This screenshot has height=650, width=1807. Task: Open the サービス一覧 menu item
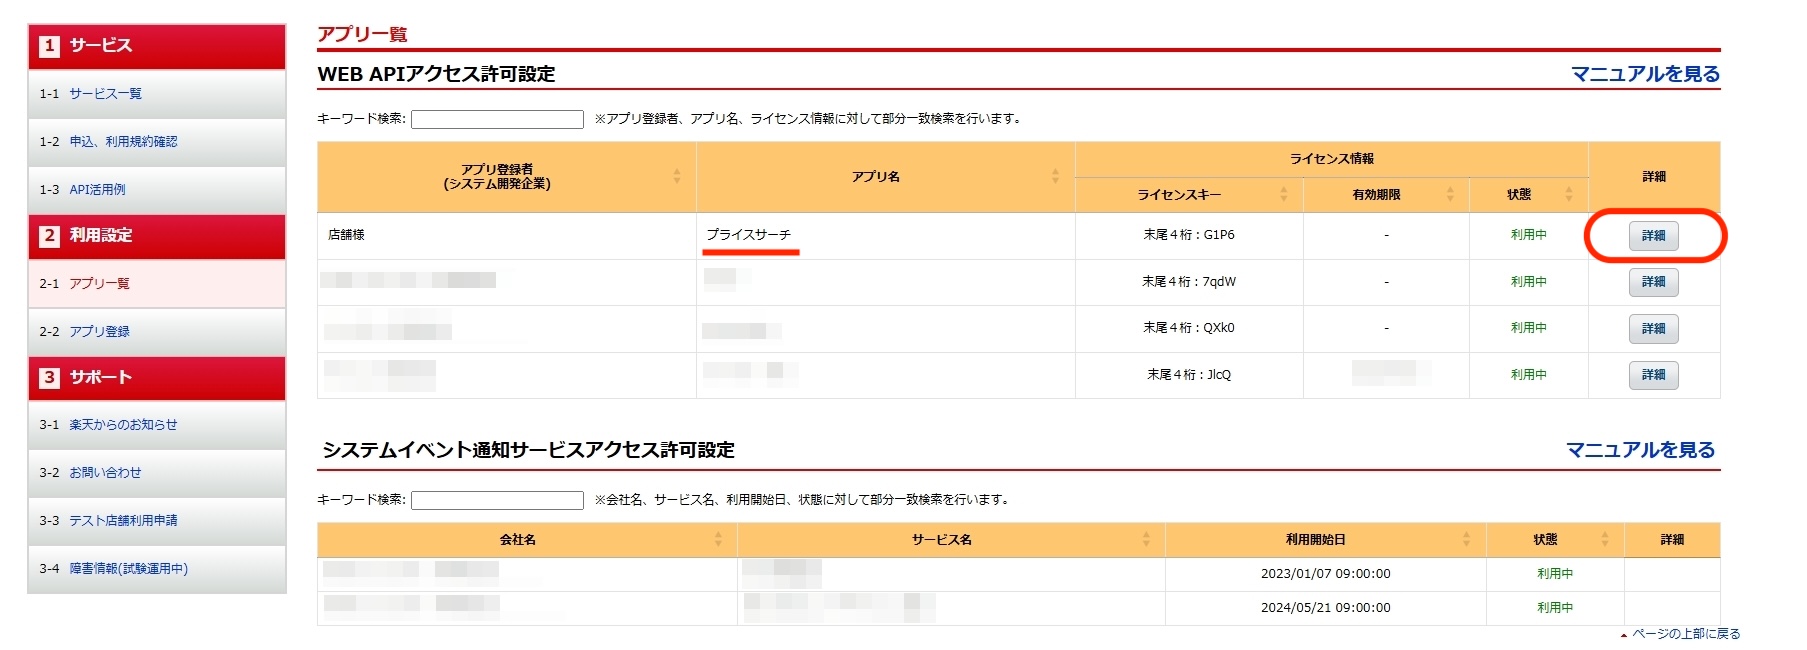[105, 94]
